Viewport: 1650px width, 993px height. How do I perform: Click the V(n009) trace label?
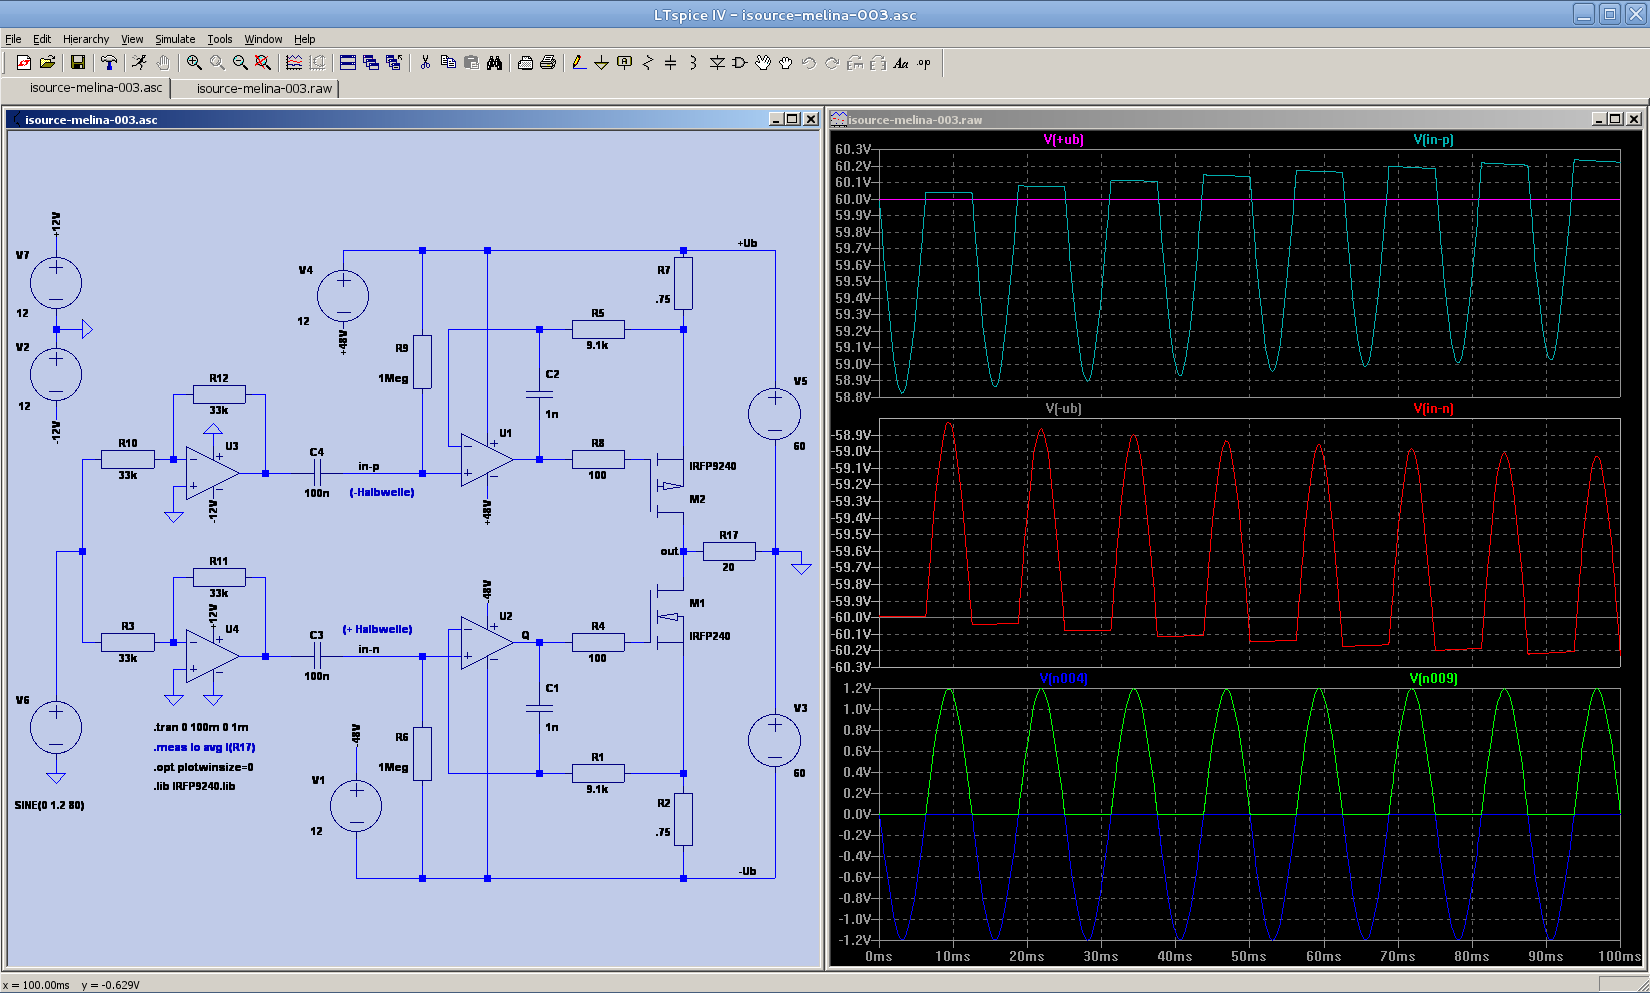(1433, 678)
